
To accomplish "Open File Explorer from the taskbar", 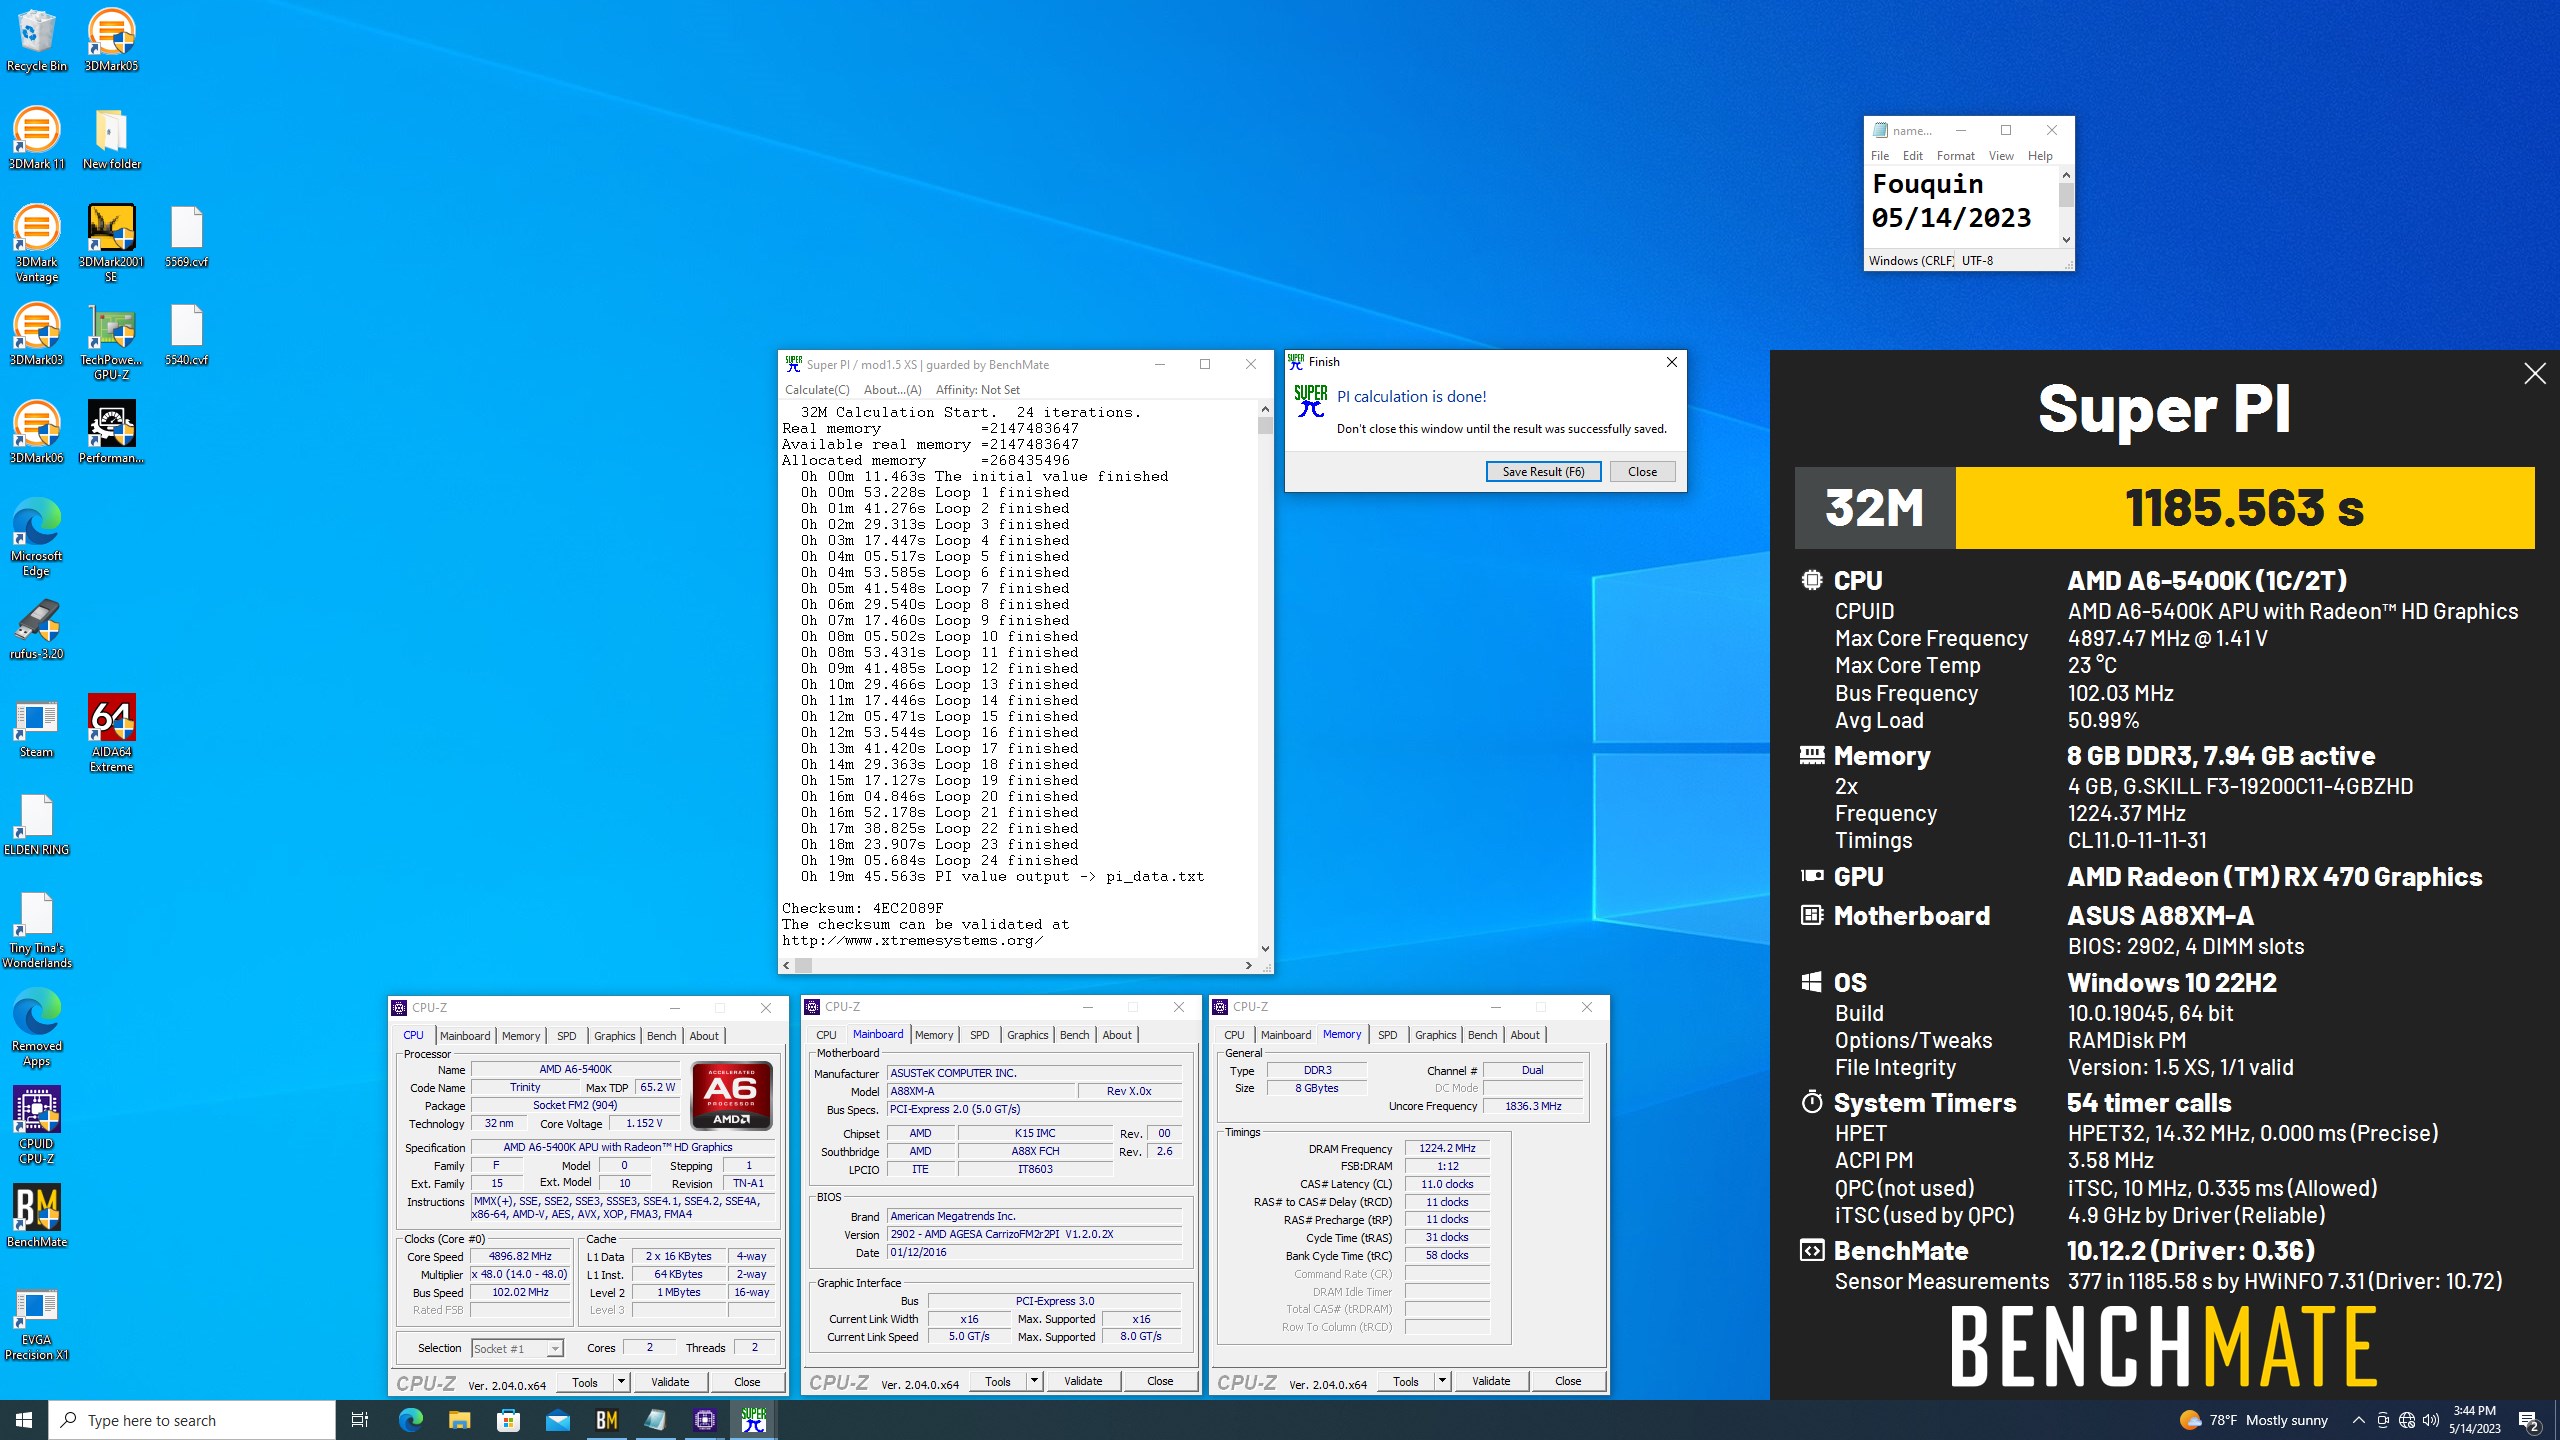I will pos(459,1420).
